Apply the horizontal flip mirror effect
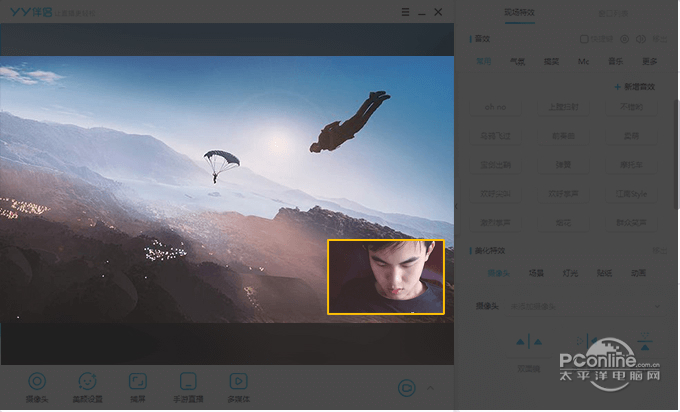Image resolution: width=680 pixels, height=412 pixels. coord(587,341)
